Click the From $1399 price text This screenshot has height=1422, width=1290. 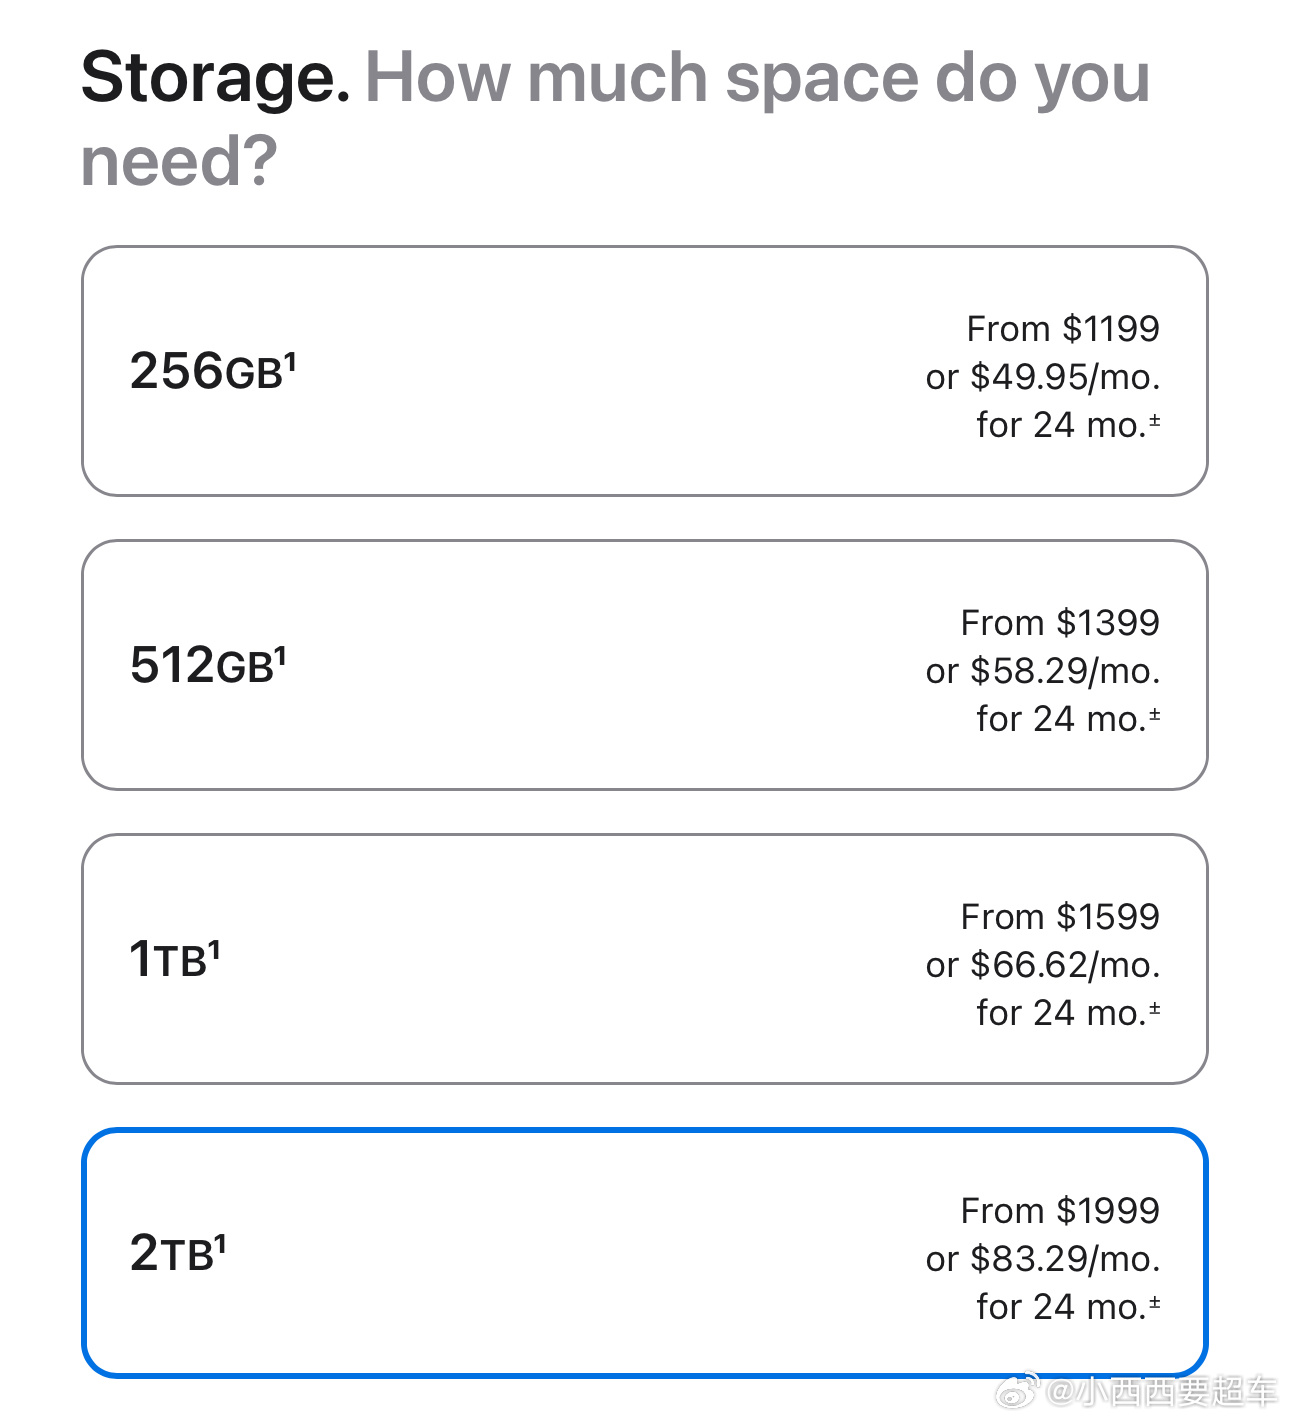[1060, 622]
